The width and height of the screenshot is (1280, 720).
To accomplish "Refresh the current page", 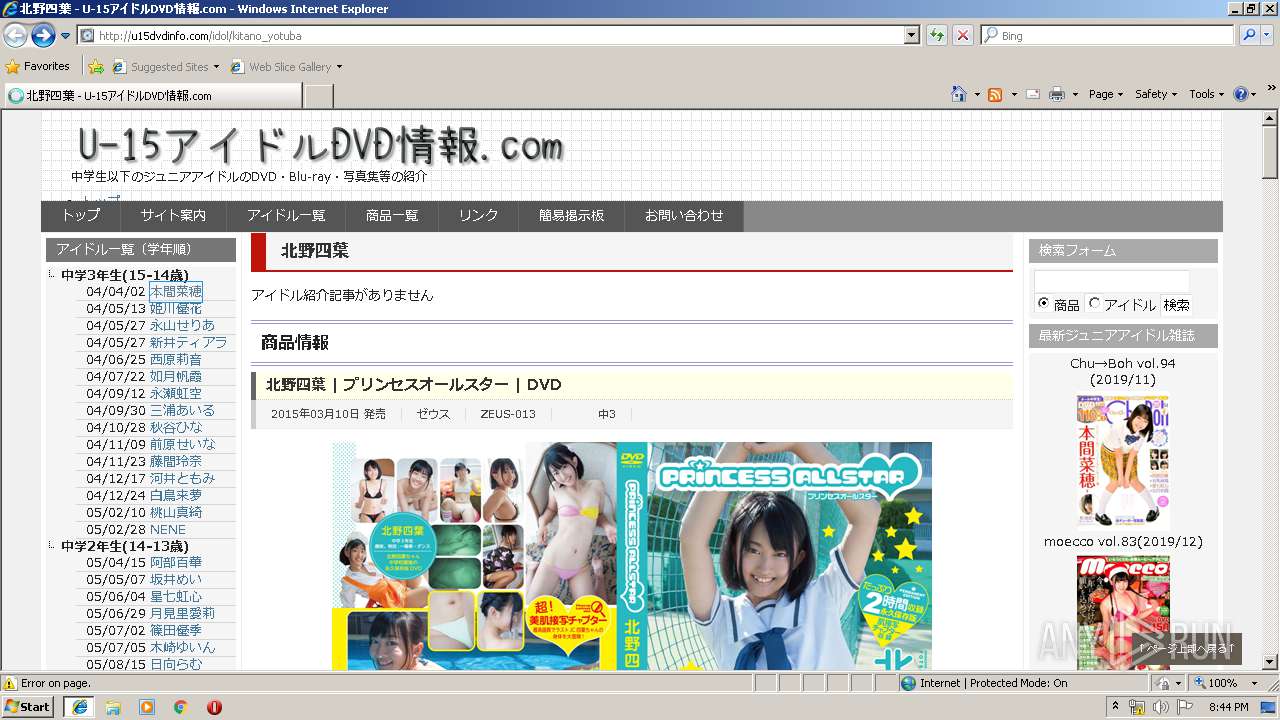I will tap(937, 36).
